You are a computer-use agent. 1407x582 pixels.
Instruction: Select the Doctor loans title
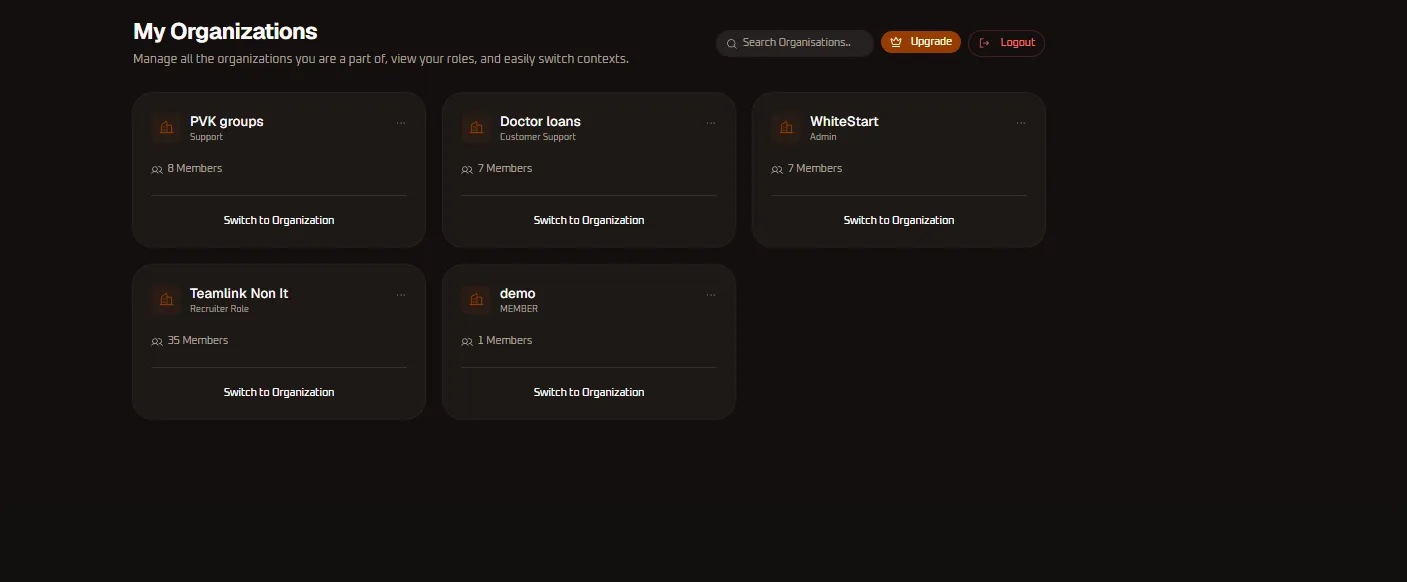(x=540, y=122)
